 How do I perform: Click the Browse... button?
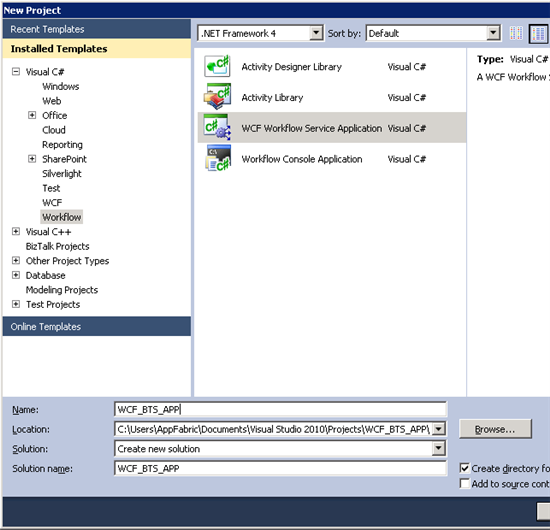495,429
